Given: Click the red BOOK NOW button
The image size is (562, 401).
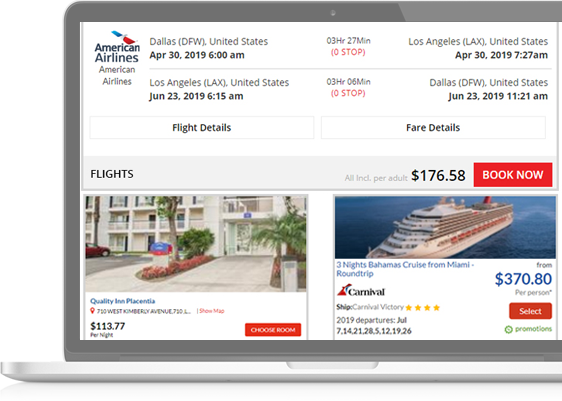Looking at the screenshot, I should pyautogui.click(x=513, y=175).
